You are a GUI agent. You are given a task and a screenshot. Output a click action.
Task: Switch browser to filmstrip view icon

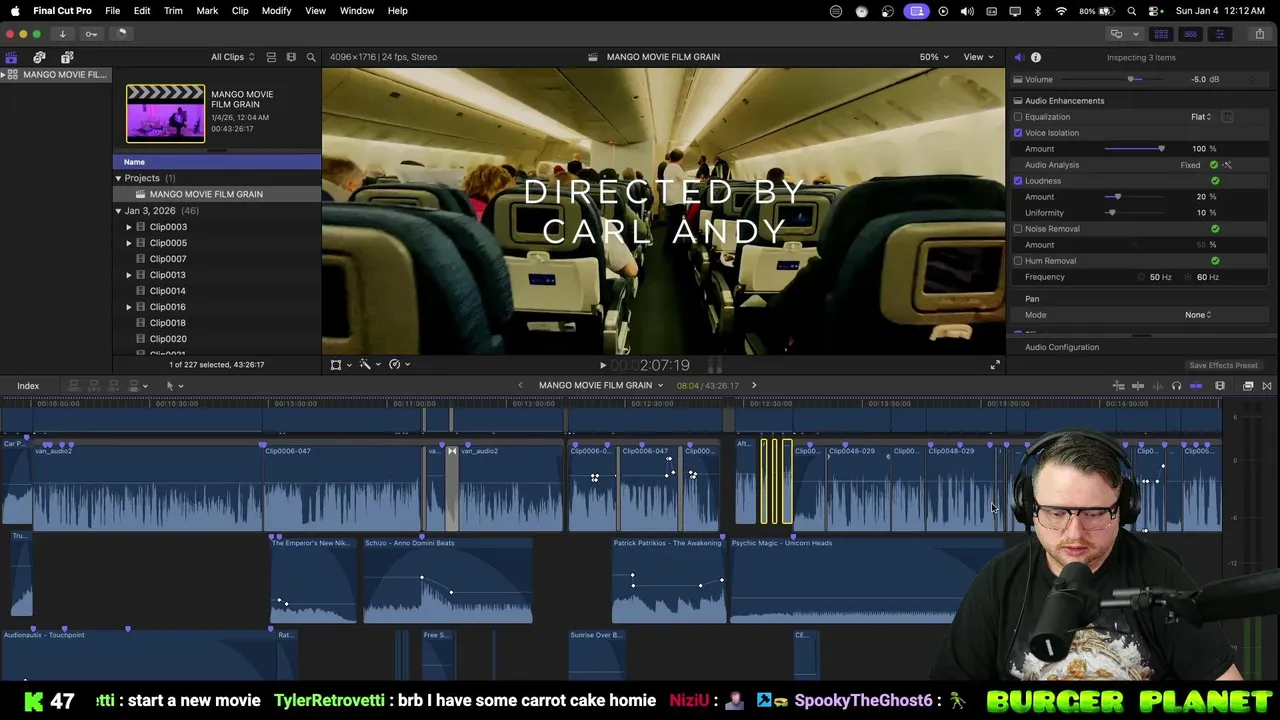click(x=291, y=57)
